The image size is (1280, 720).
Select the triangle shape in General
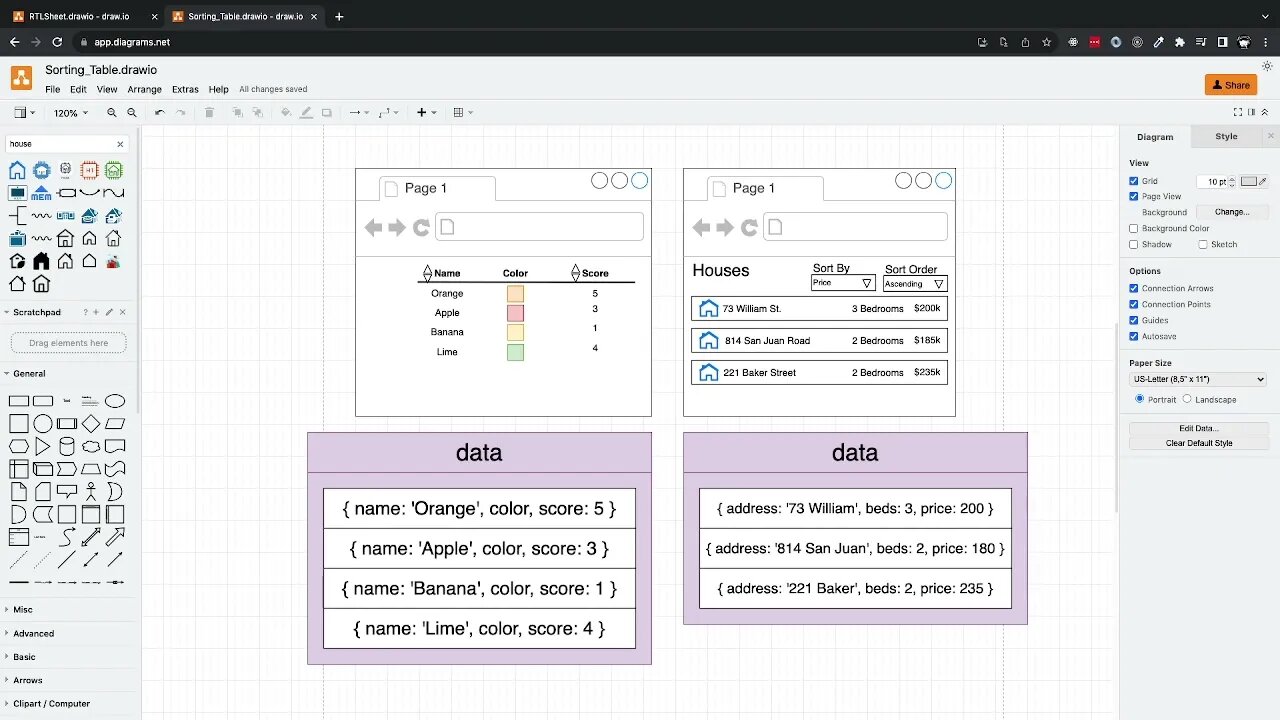43,446
